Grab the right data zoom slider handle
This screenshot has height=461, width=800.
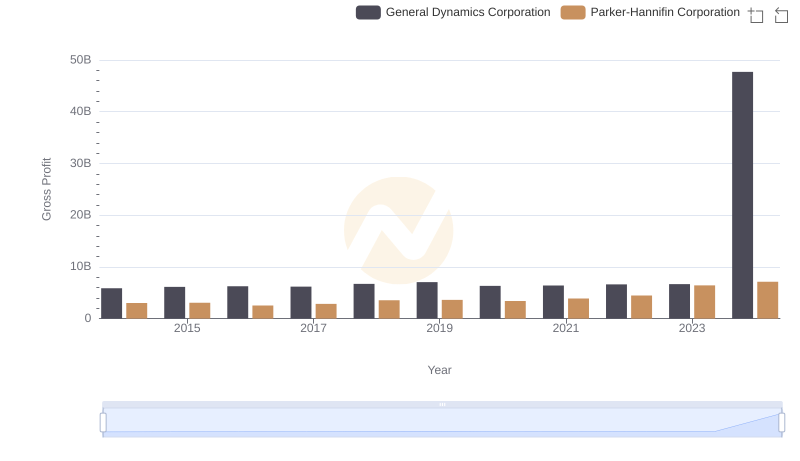782,422
